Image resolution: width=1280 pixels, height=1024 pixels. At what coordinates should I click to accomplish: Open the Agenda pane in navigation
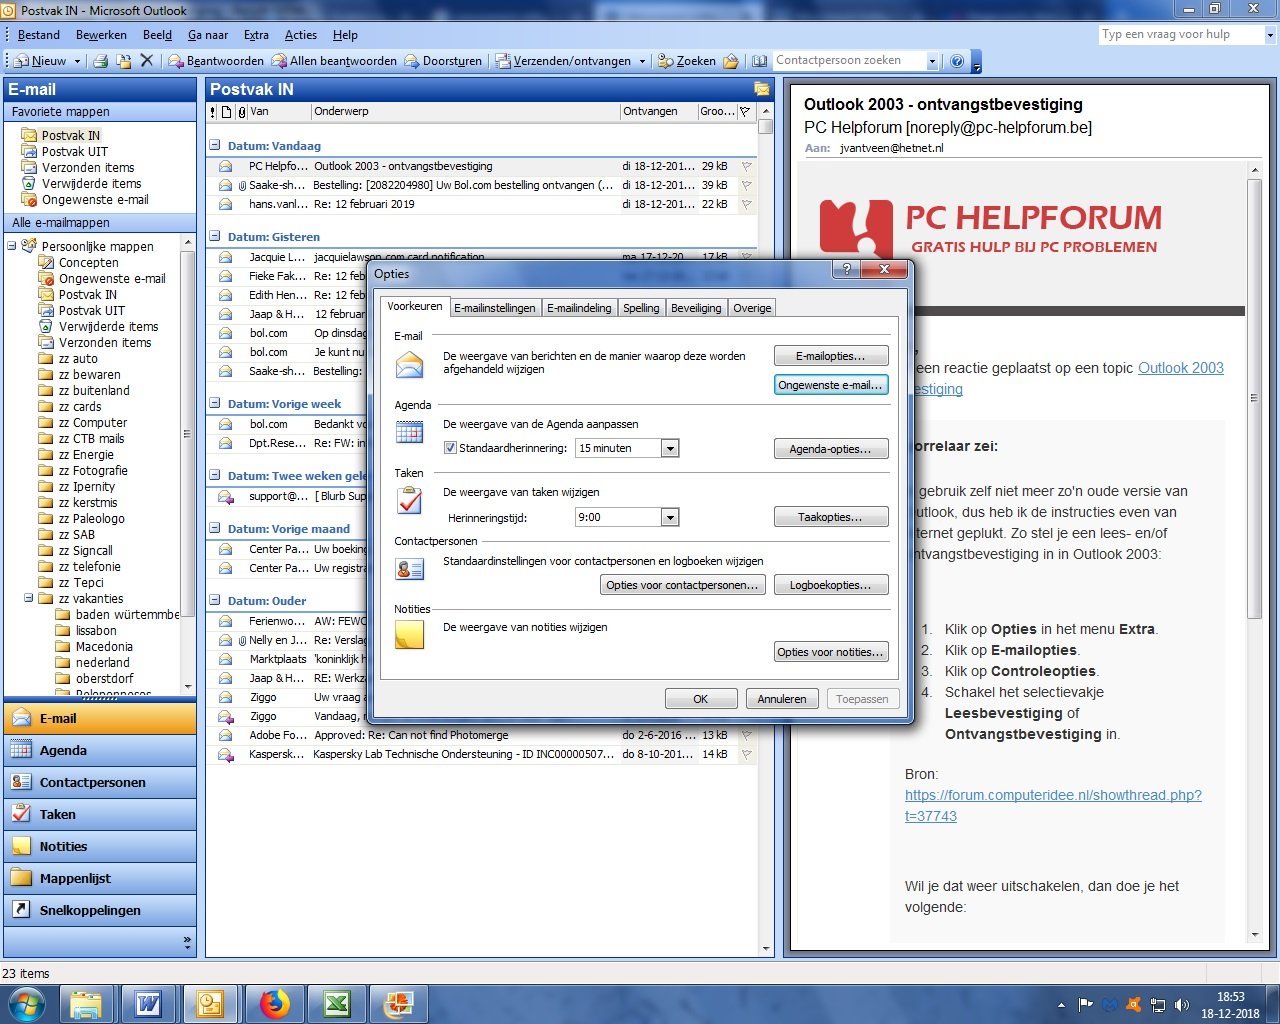click(100, 750)
